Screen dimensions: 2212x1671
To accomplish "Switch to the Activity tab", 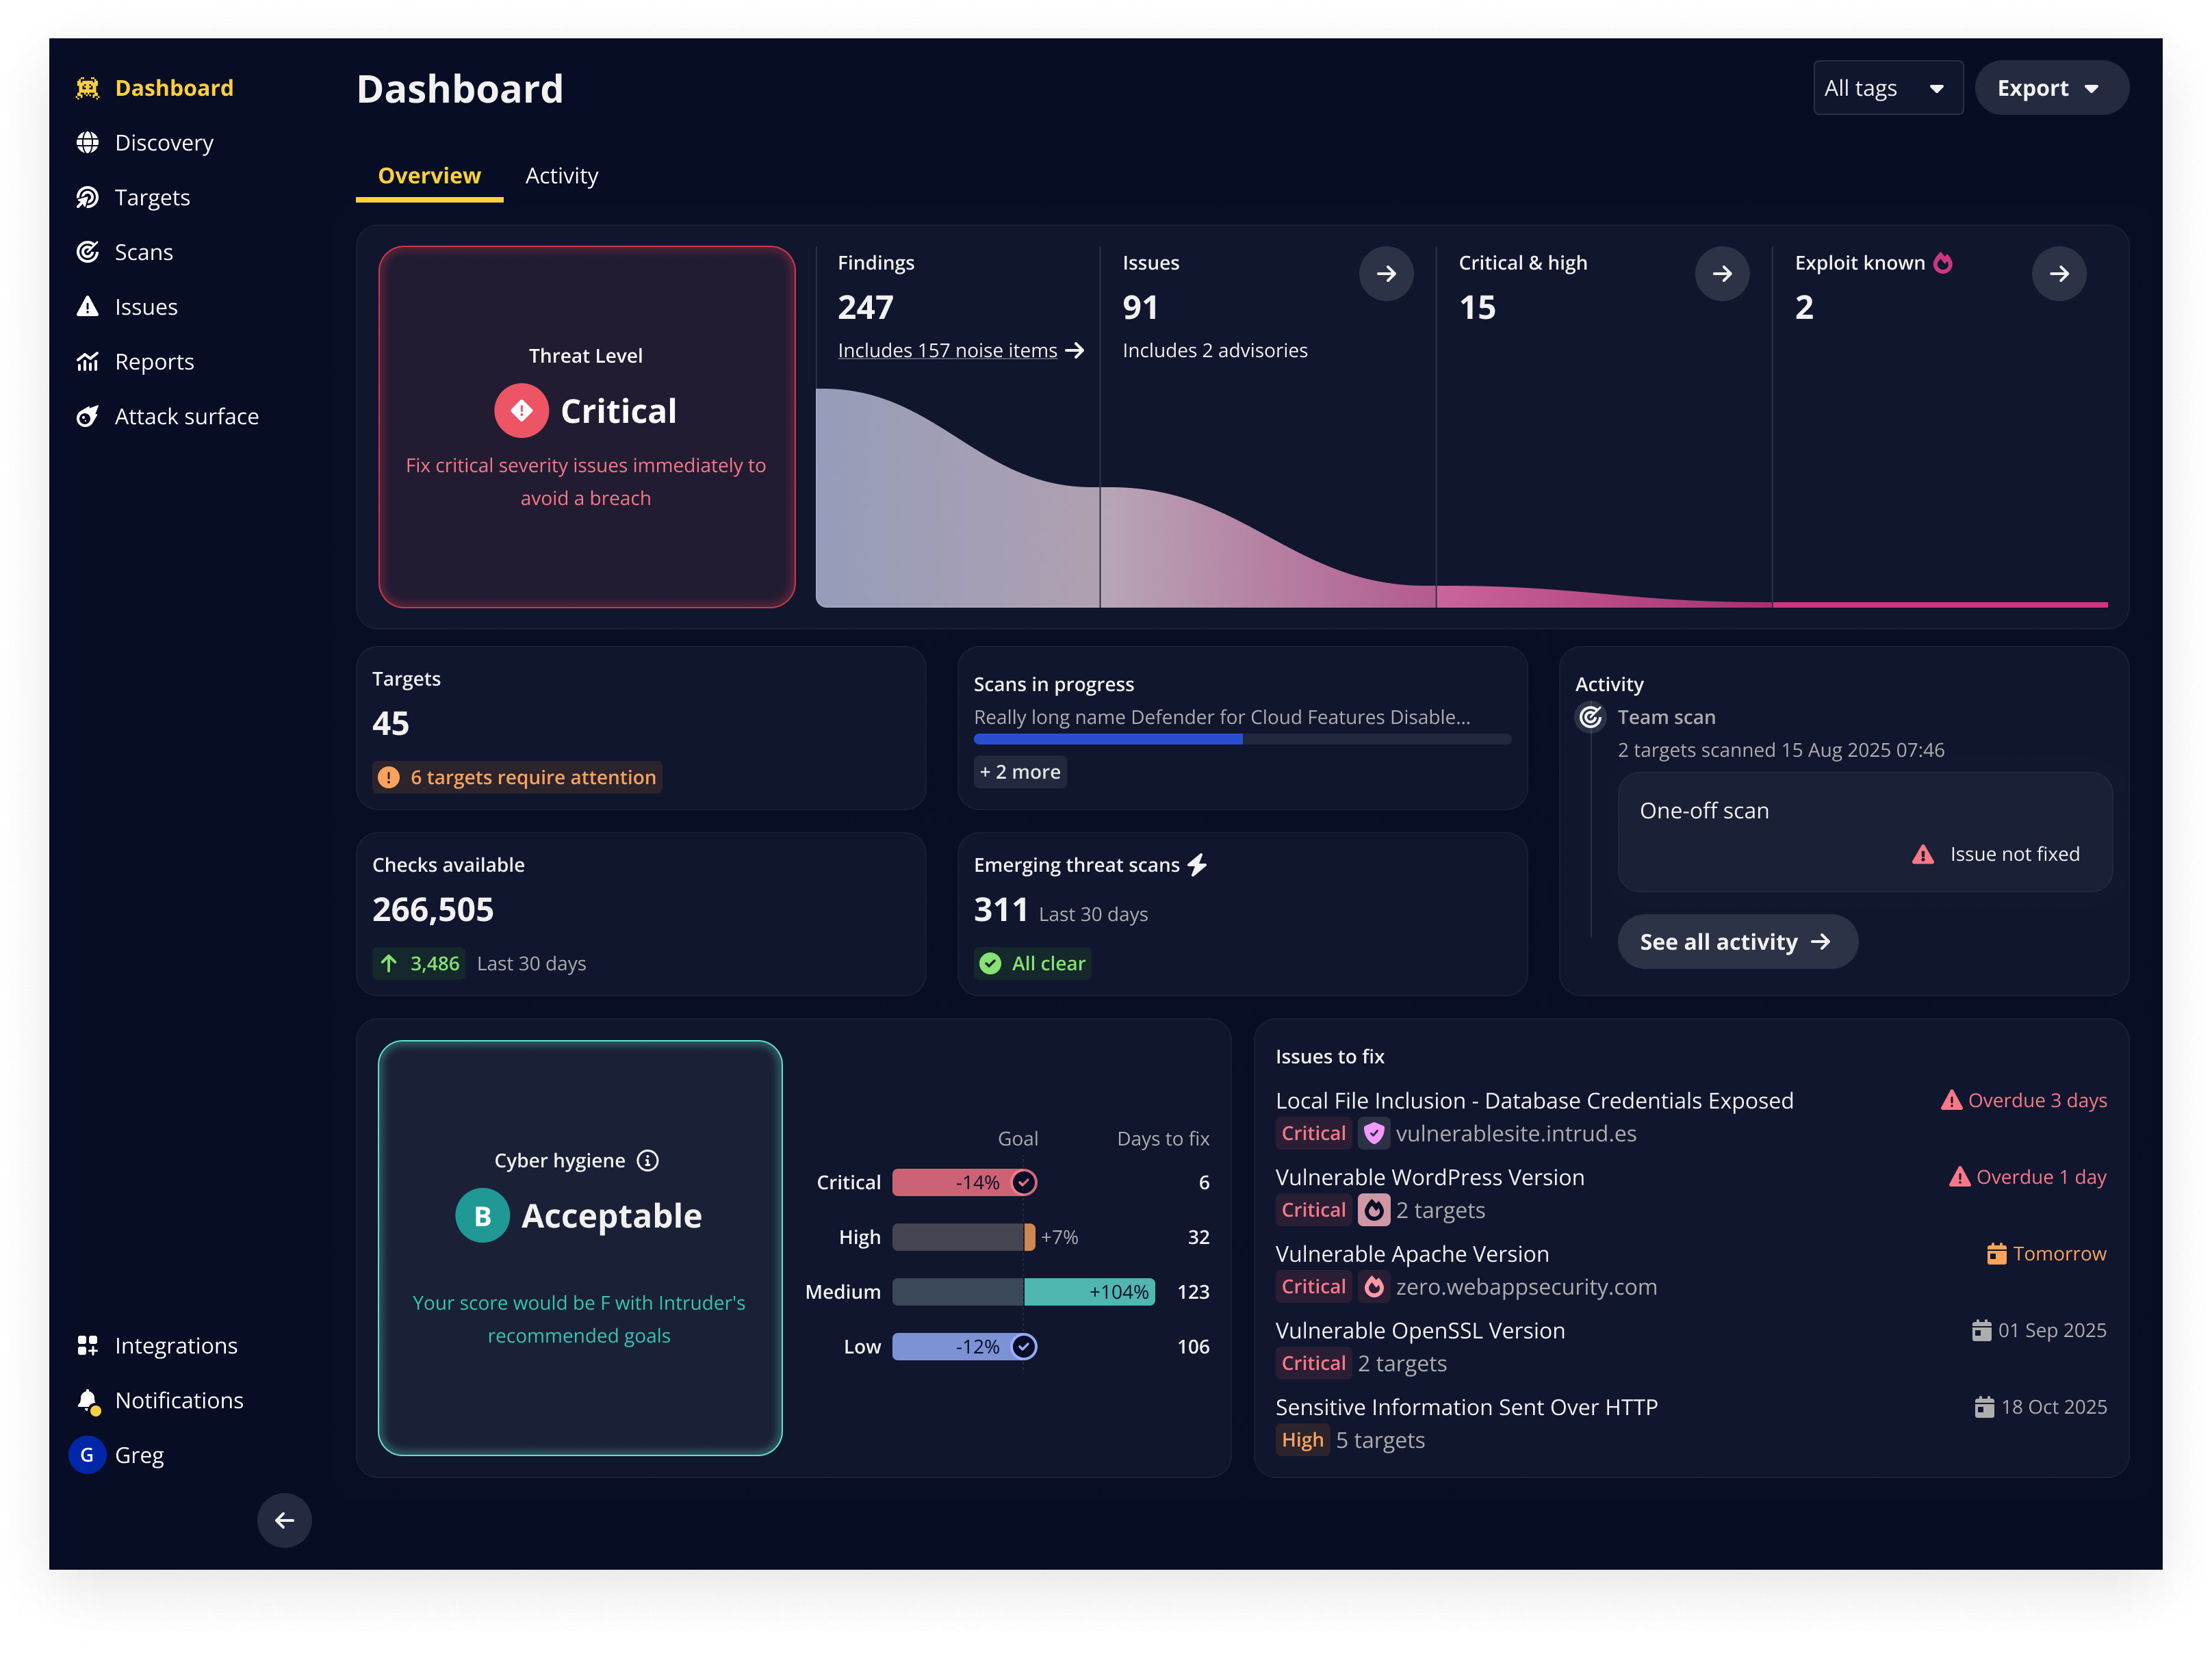I will (561, 176).
